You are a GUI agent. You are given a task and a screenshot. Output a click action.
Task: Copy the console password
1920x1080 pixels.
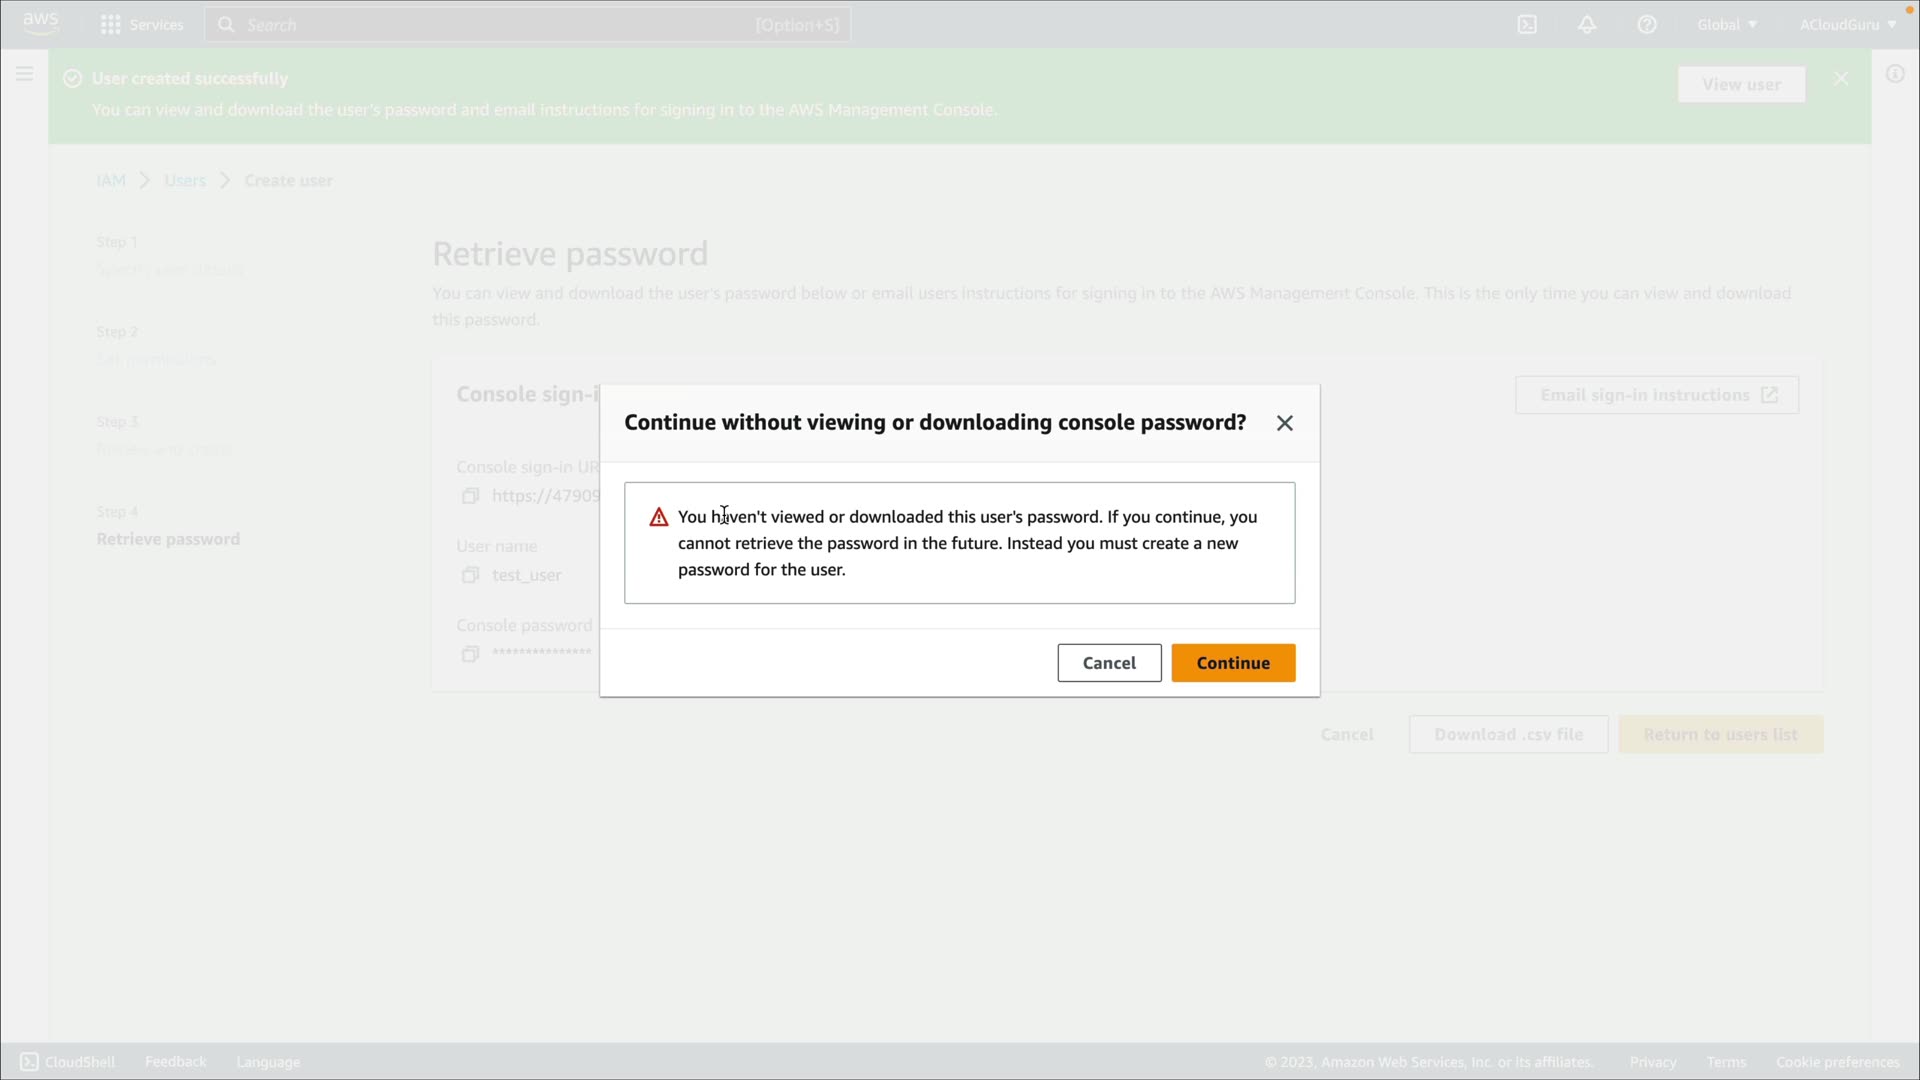click(x=470, y=654)
